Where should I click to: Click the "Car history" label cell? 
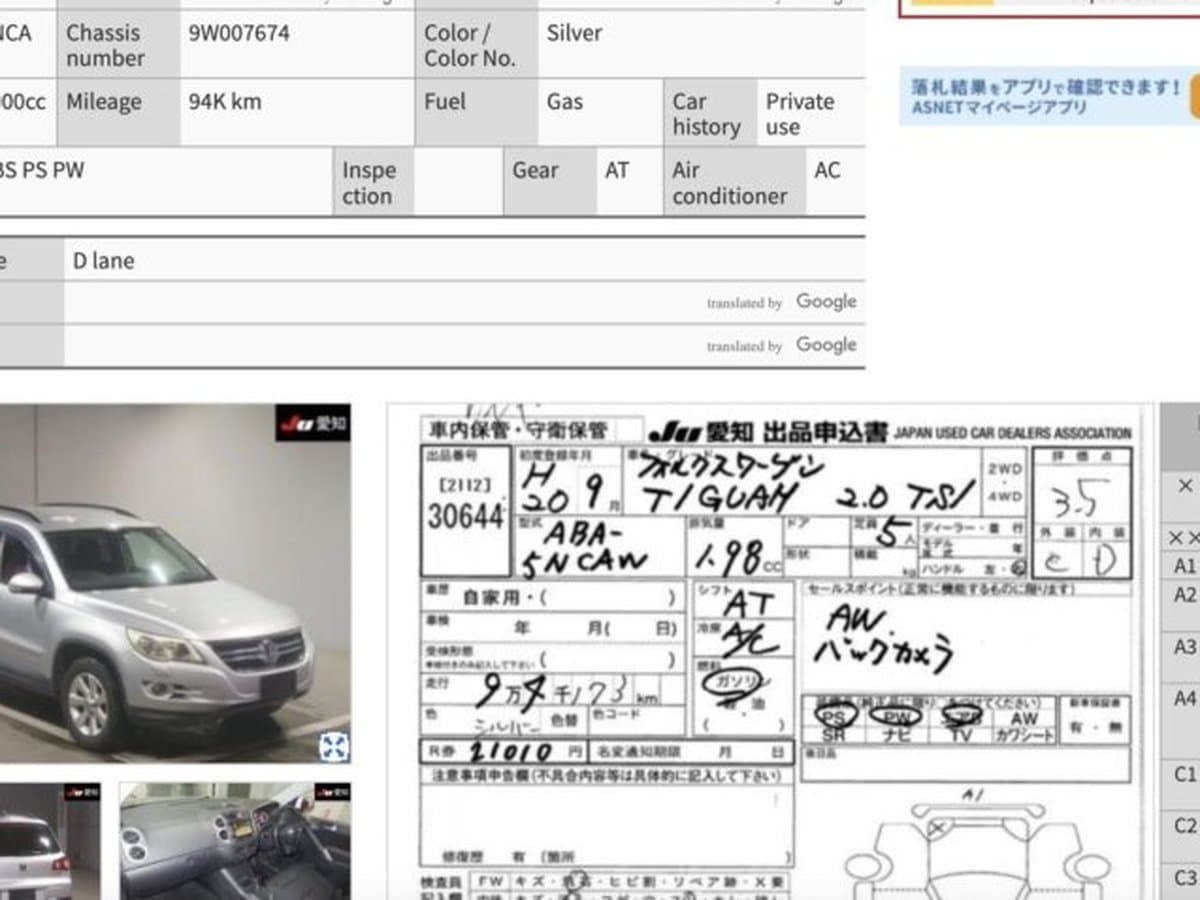point(711,113)
